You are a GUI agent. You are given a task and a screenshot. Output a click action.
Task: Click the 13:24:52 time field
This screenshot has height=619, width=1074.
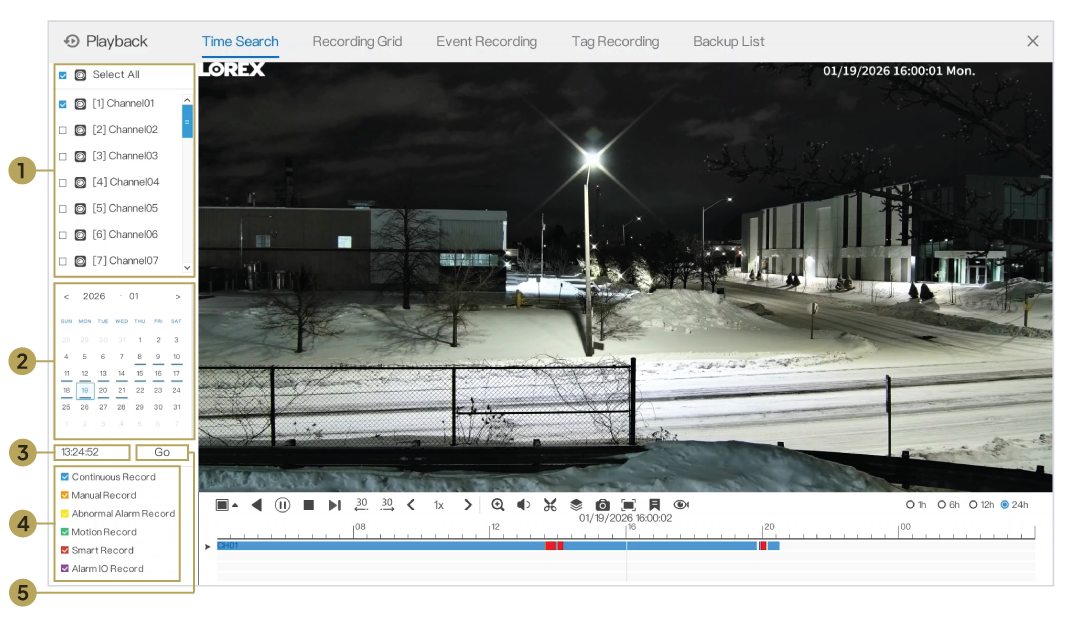pyautogui.click(x=92, y=453)
